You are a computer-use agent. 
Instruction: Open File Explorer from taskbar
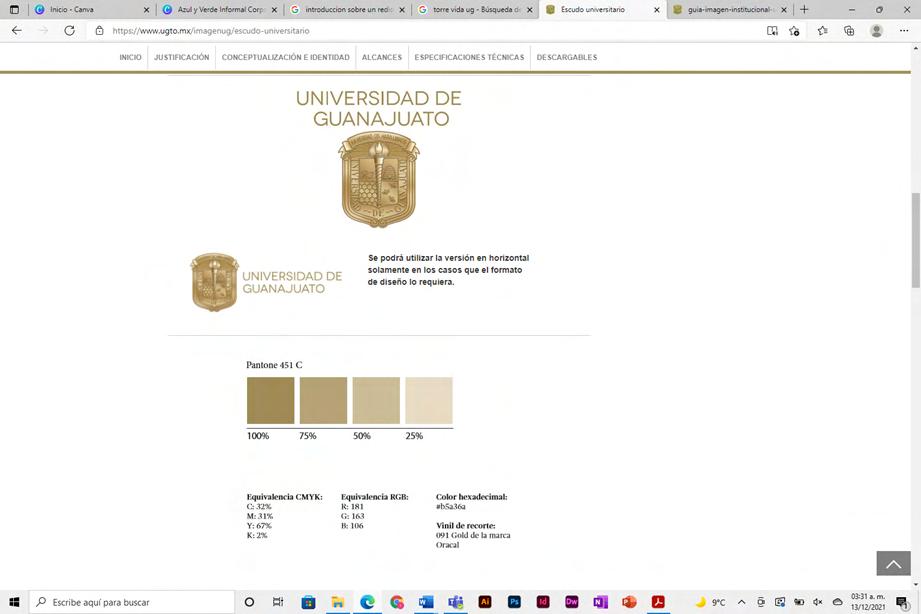[338, 602]
